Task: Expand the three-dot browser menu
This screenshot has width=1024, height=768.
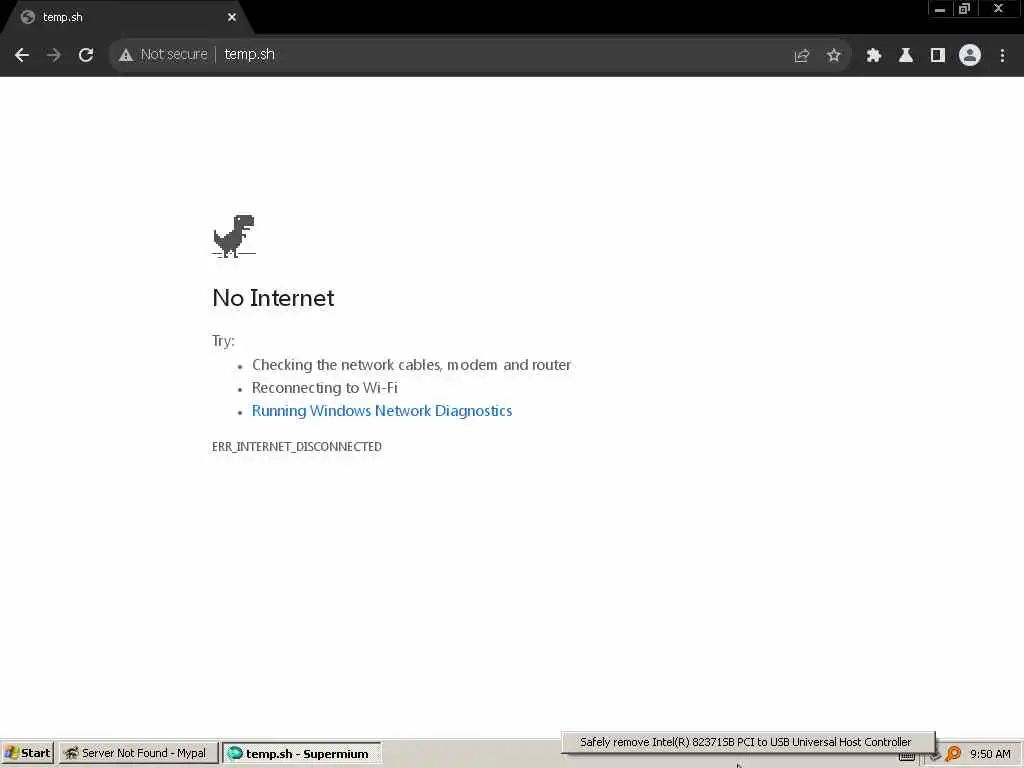Action: [x=1002, y=56]
